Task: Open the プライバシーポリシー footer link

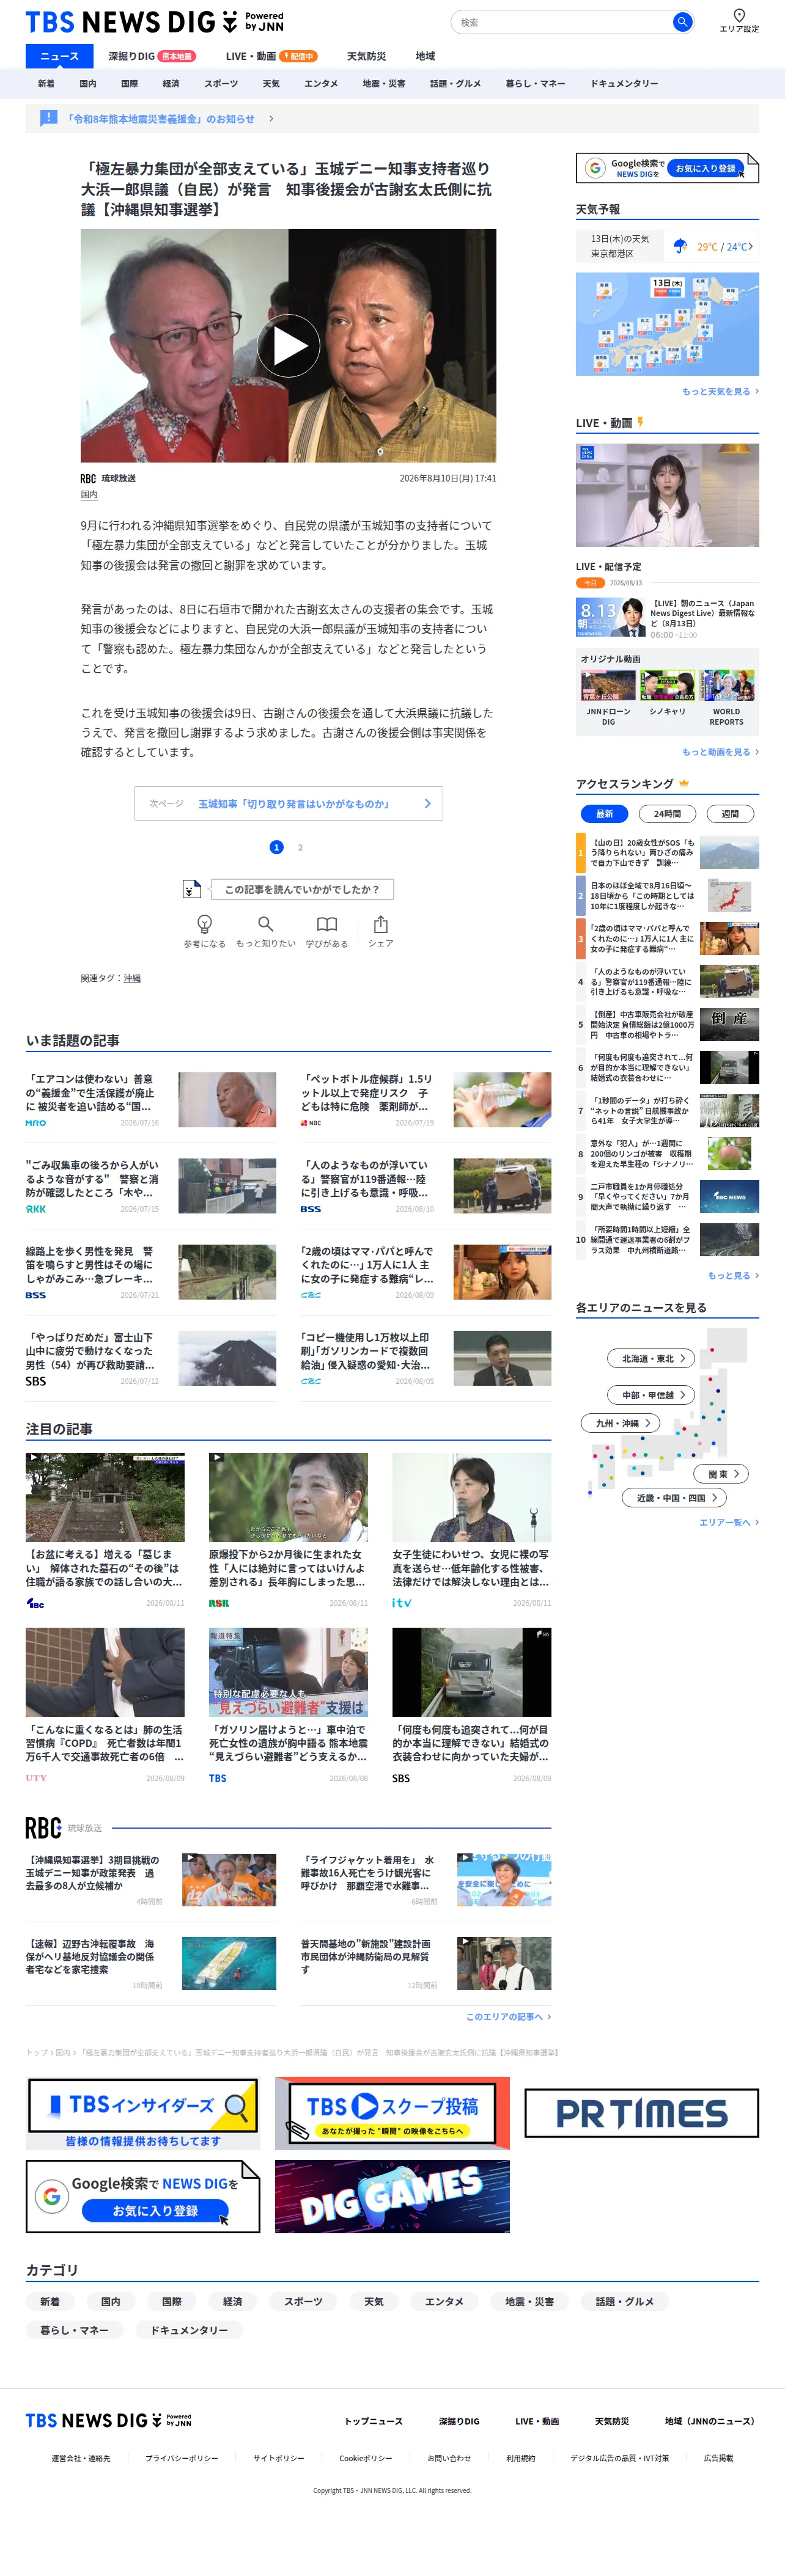Action: pyautogui.click(x=182, y=2457)
